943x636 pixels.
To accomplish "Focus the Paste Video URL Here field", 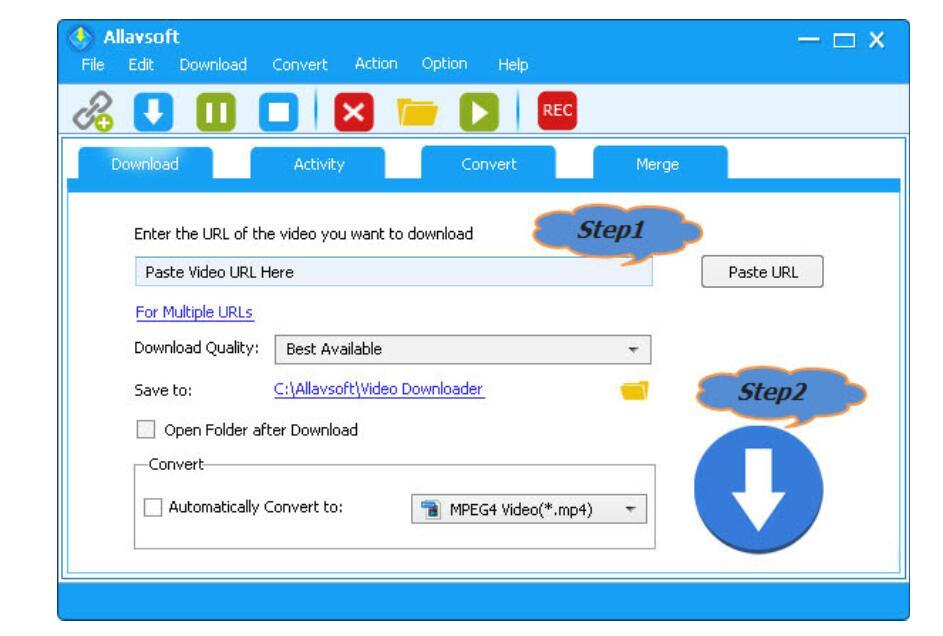I will click(393, 272).
